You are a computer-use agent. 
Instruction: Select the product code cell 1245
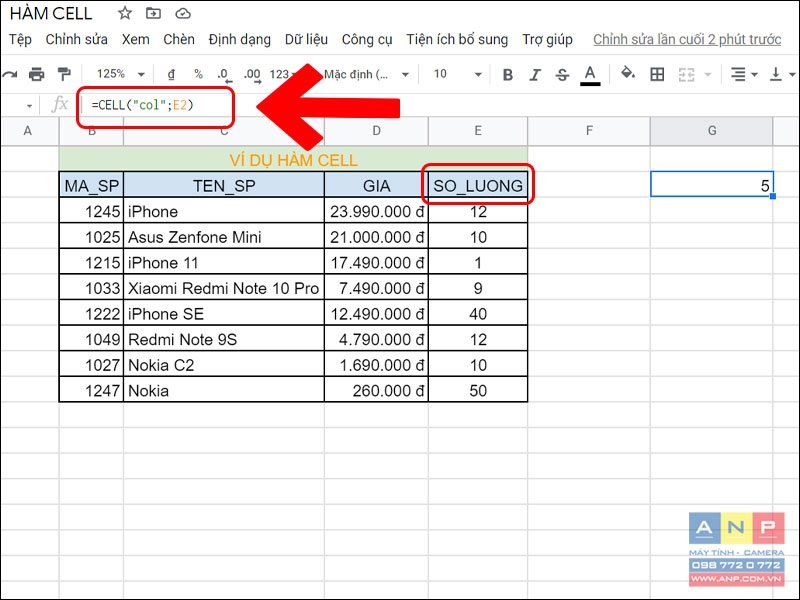pos(91,210)
